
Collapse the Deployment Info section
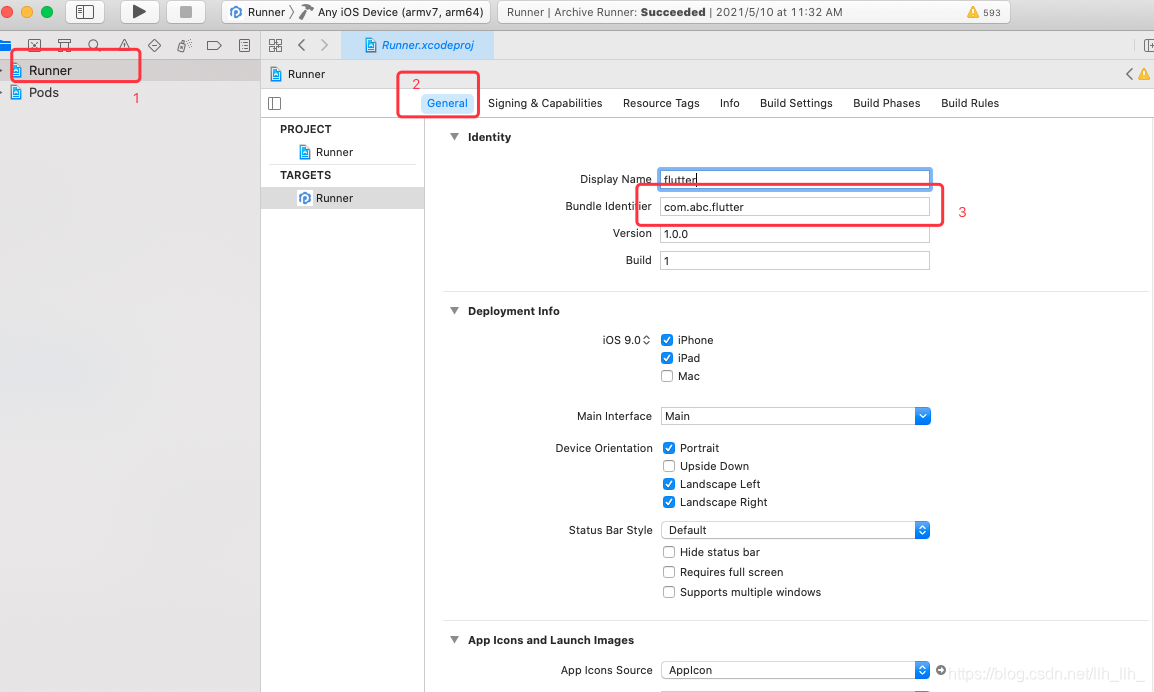click(x=454, y=311)
